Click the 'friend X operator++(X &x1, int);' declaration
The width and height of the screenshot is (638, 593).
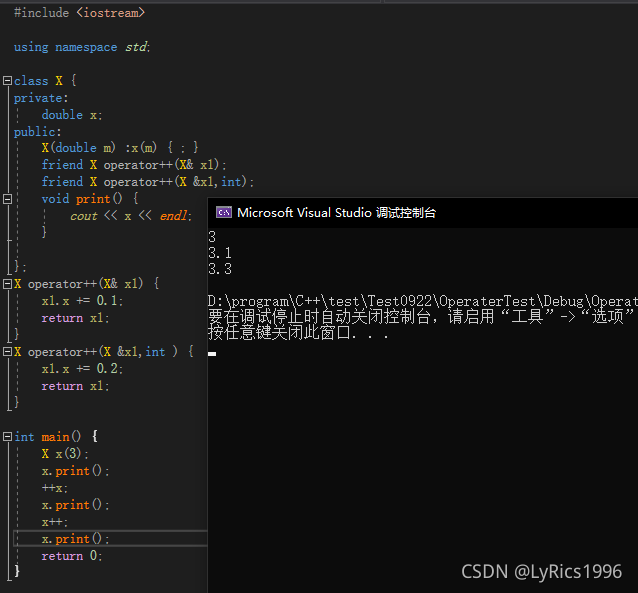coord(148,182)
